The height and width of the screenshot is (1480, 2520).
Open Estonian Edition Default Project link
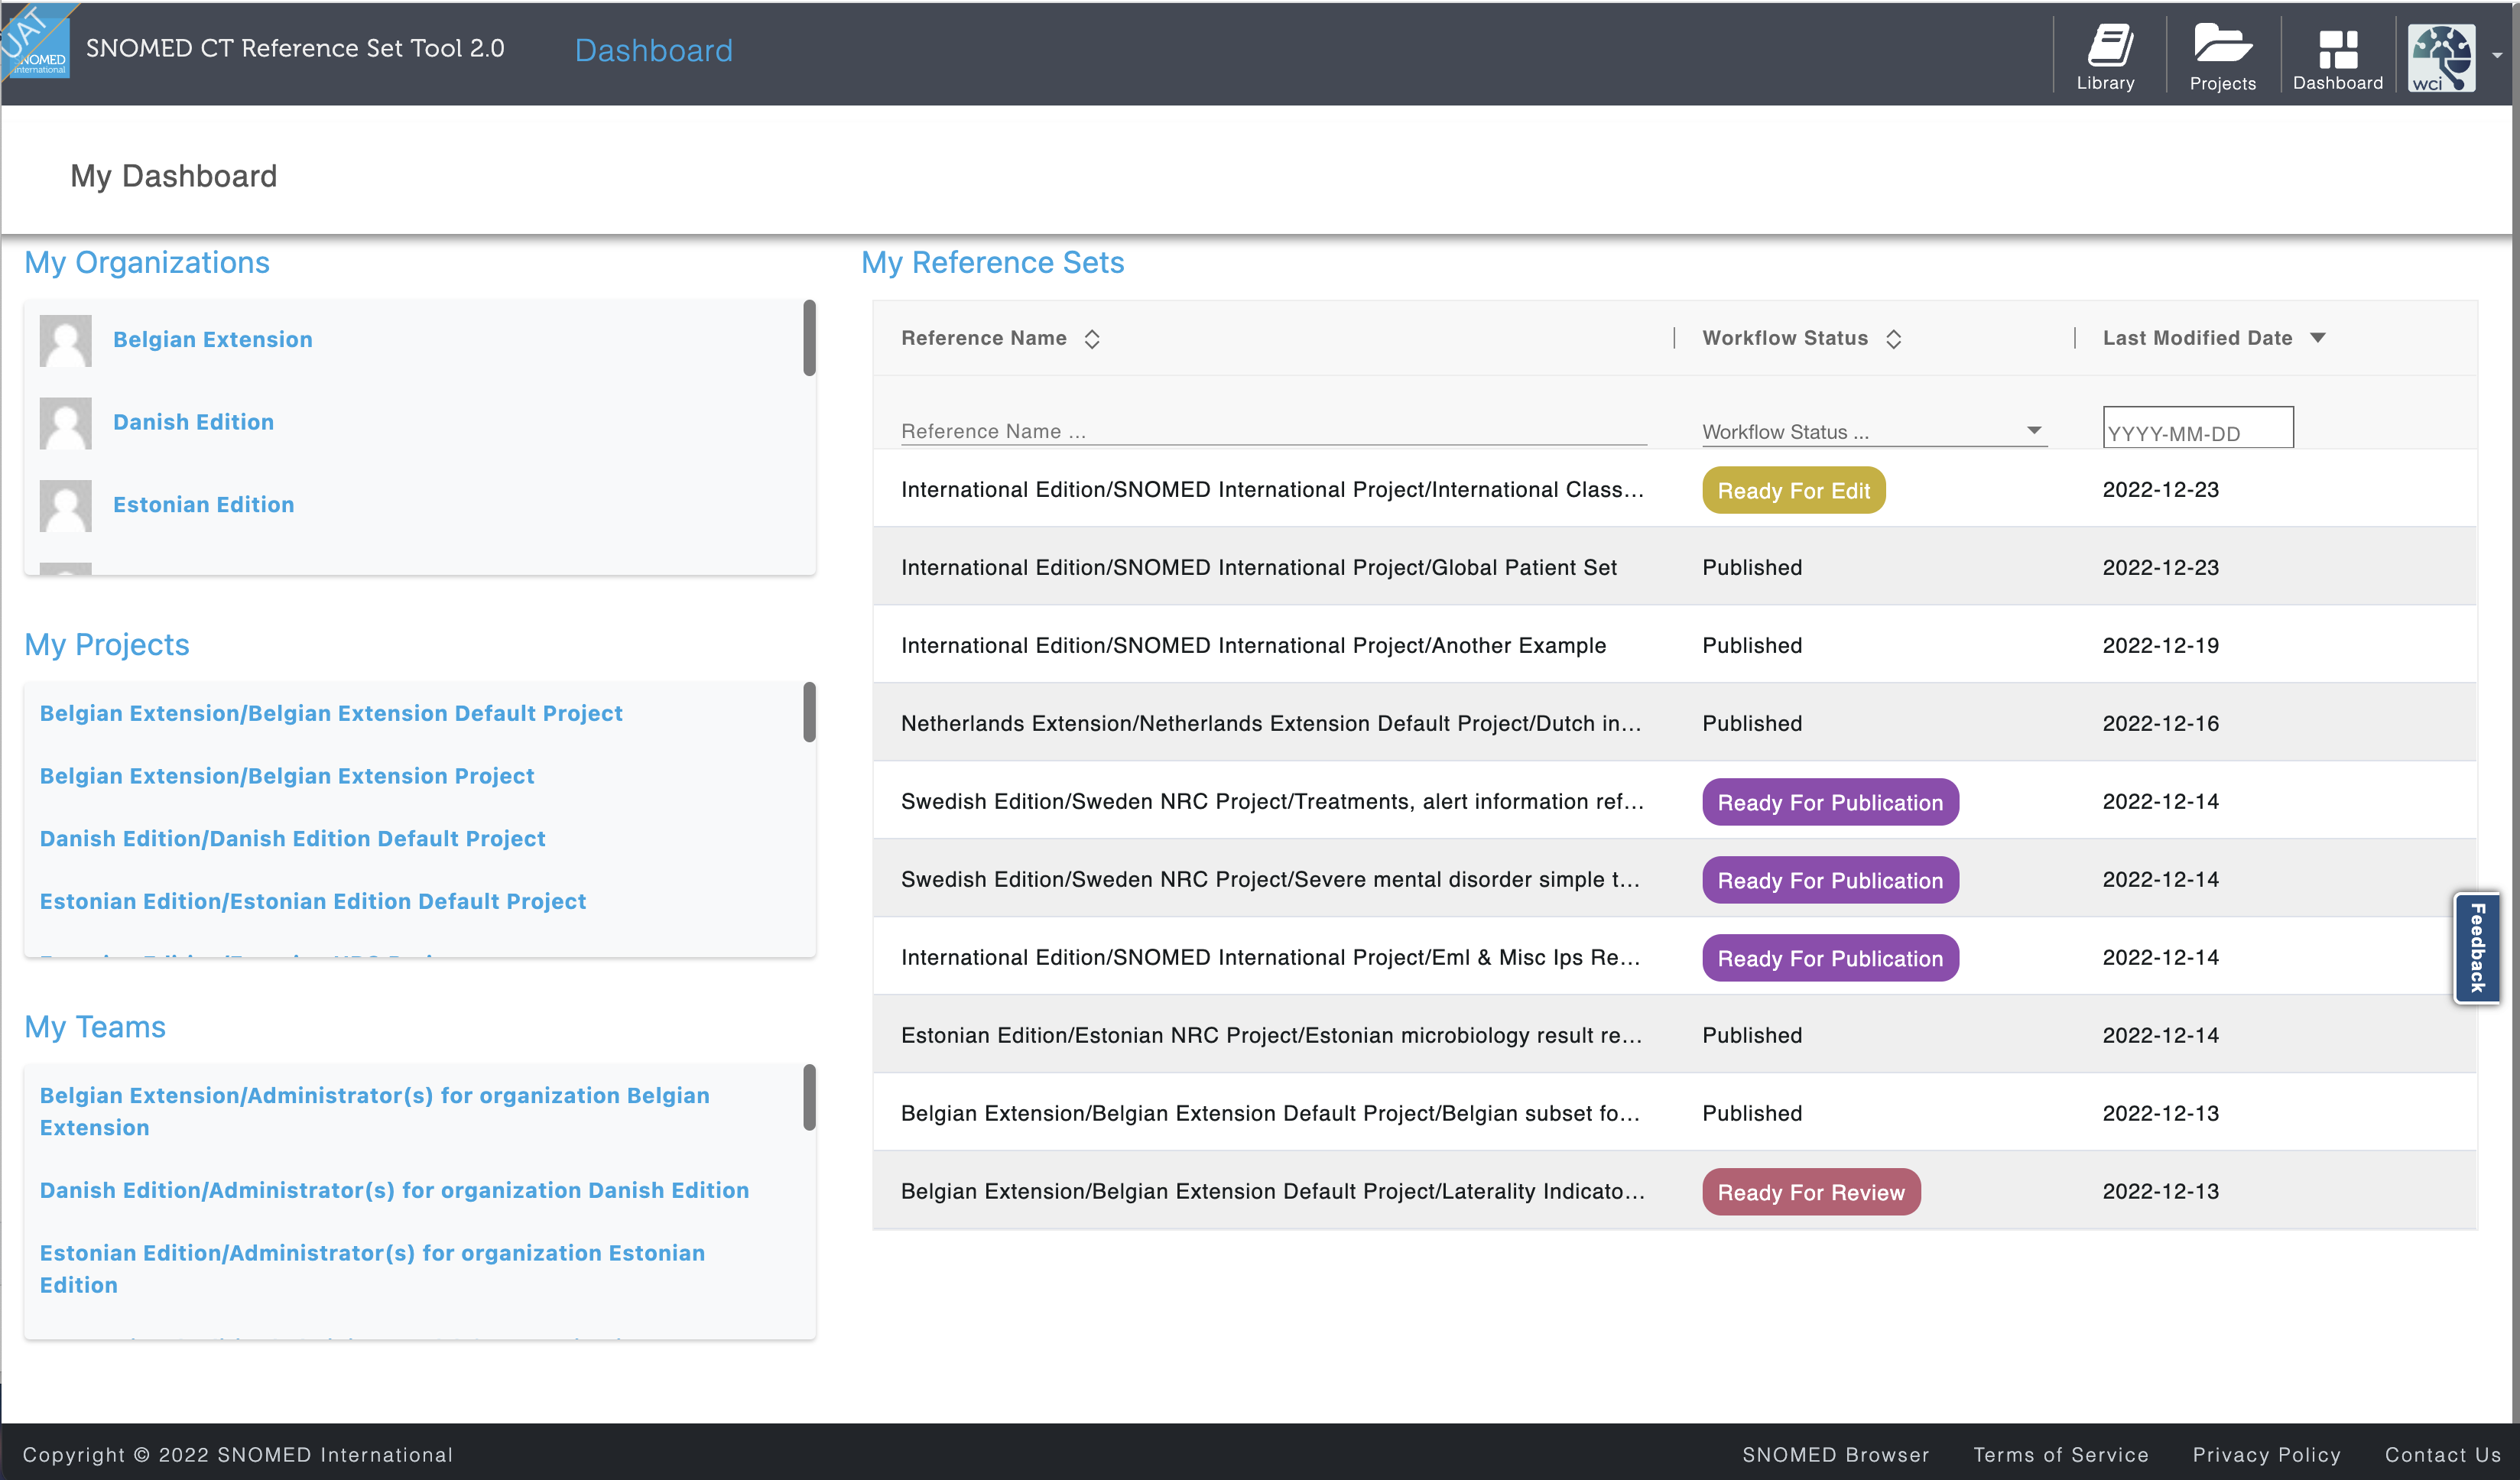point(313,902)
